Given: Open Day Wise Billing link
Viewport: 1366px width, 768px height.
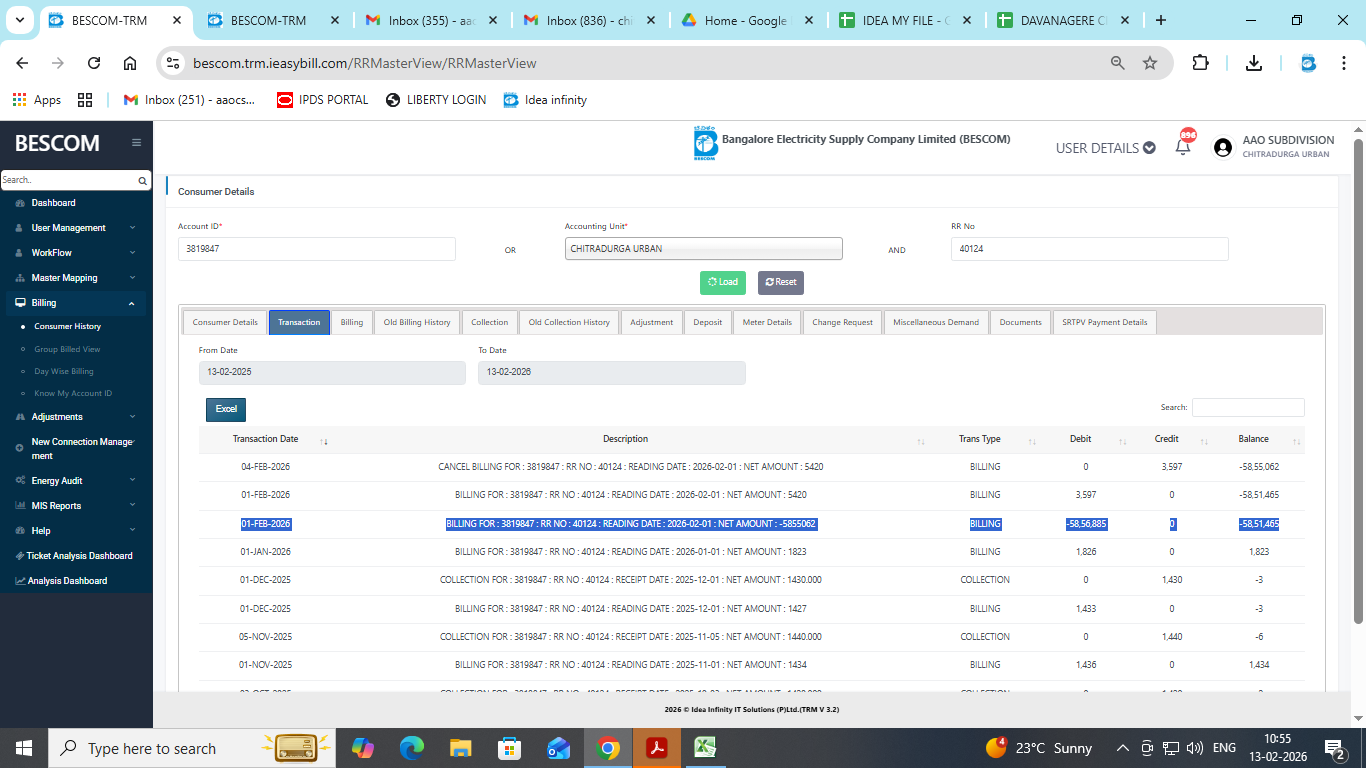Looking at the screenshot, I should pyautogui.click(x=64, y=371).
